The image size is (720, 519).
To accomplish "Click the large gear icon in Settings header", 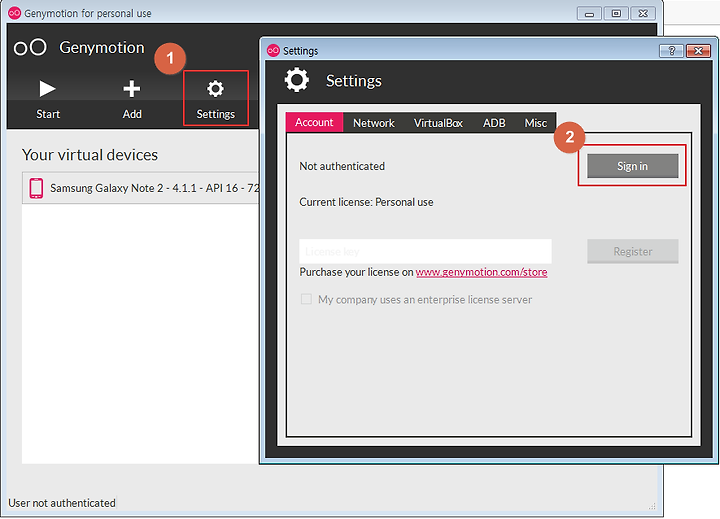I will click(x=297, y=80).
